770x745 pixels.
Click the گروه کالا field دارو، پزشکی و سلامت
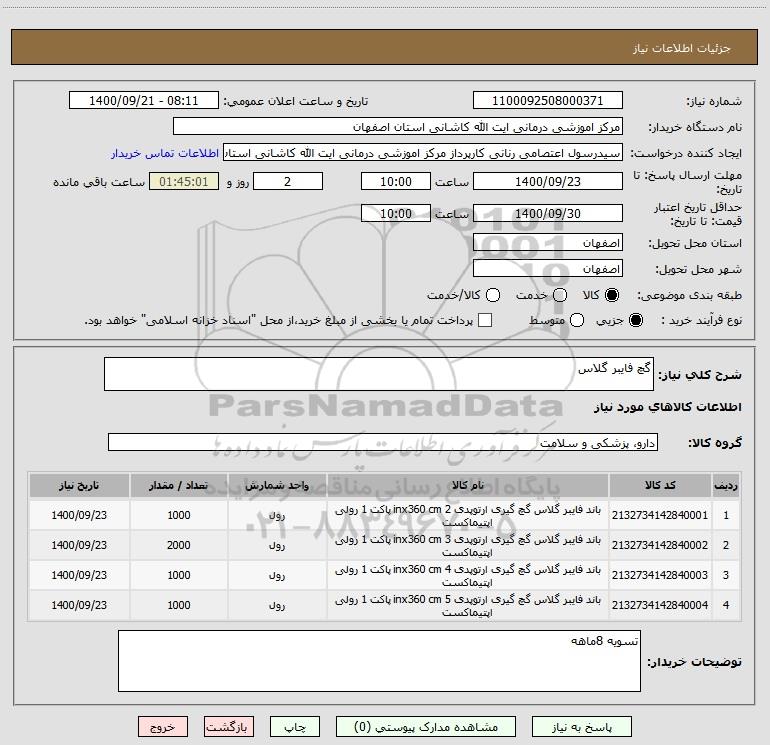(x=383, y=442)
